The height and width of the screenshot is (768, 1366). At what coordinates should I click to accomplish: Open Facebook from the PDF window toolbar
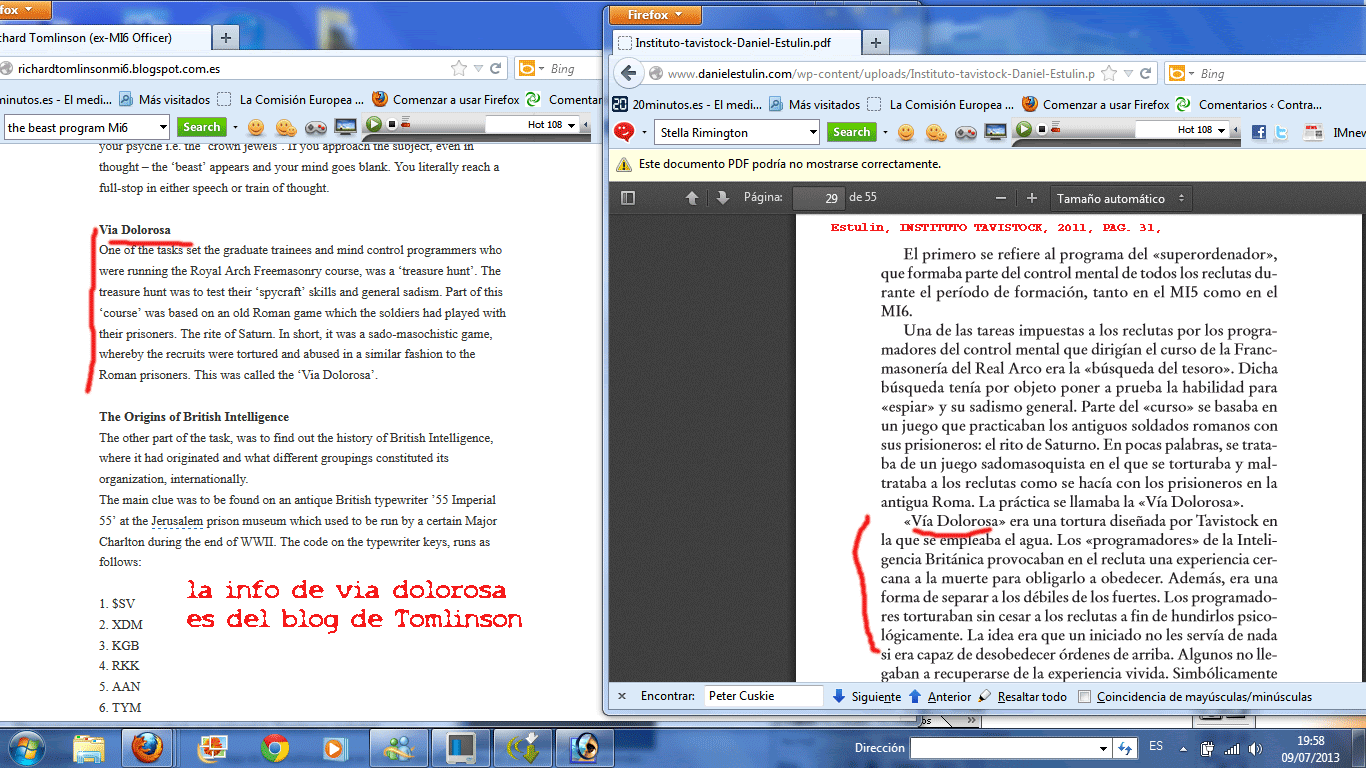pyautogui.click(x=1258, y=132)
